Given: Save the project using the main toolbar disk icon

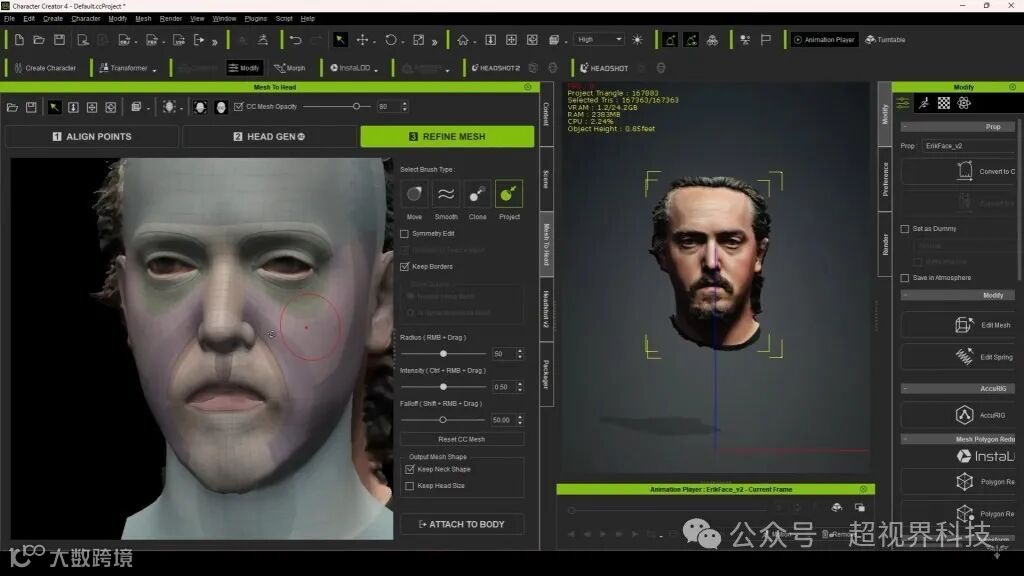Looking at the screenshot, I should click(x=59, y=40).
